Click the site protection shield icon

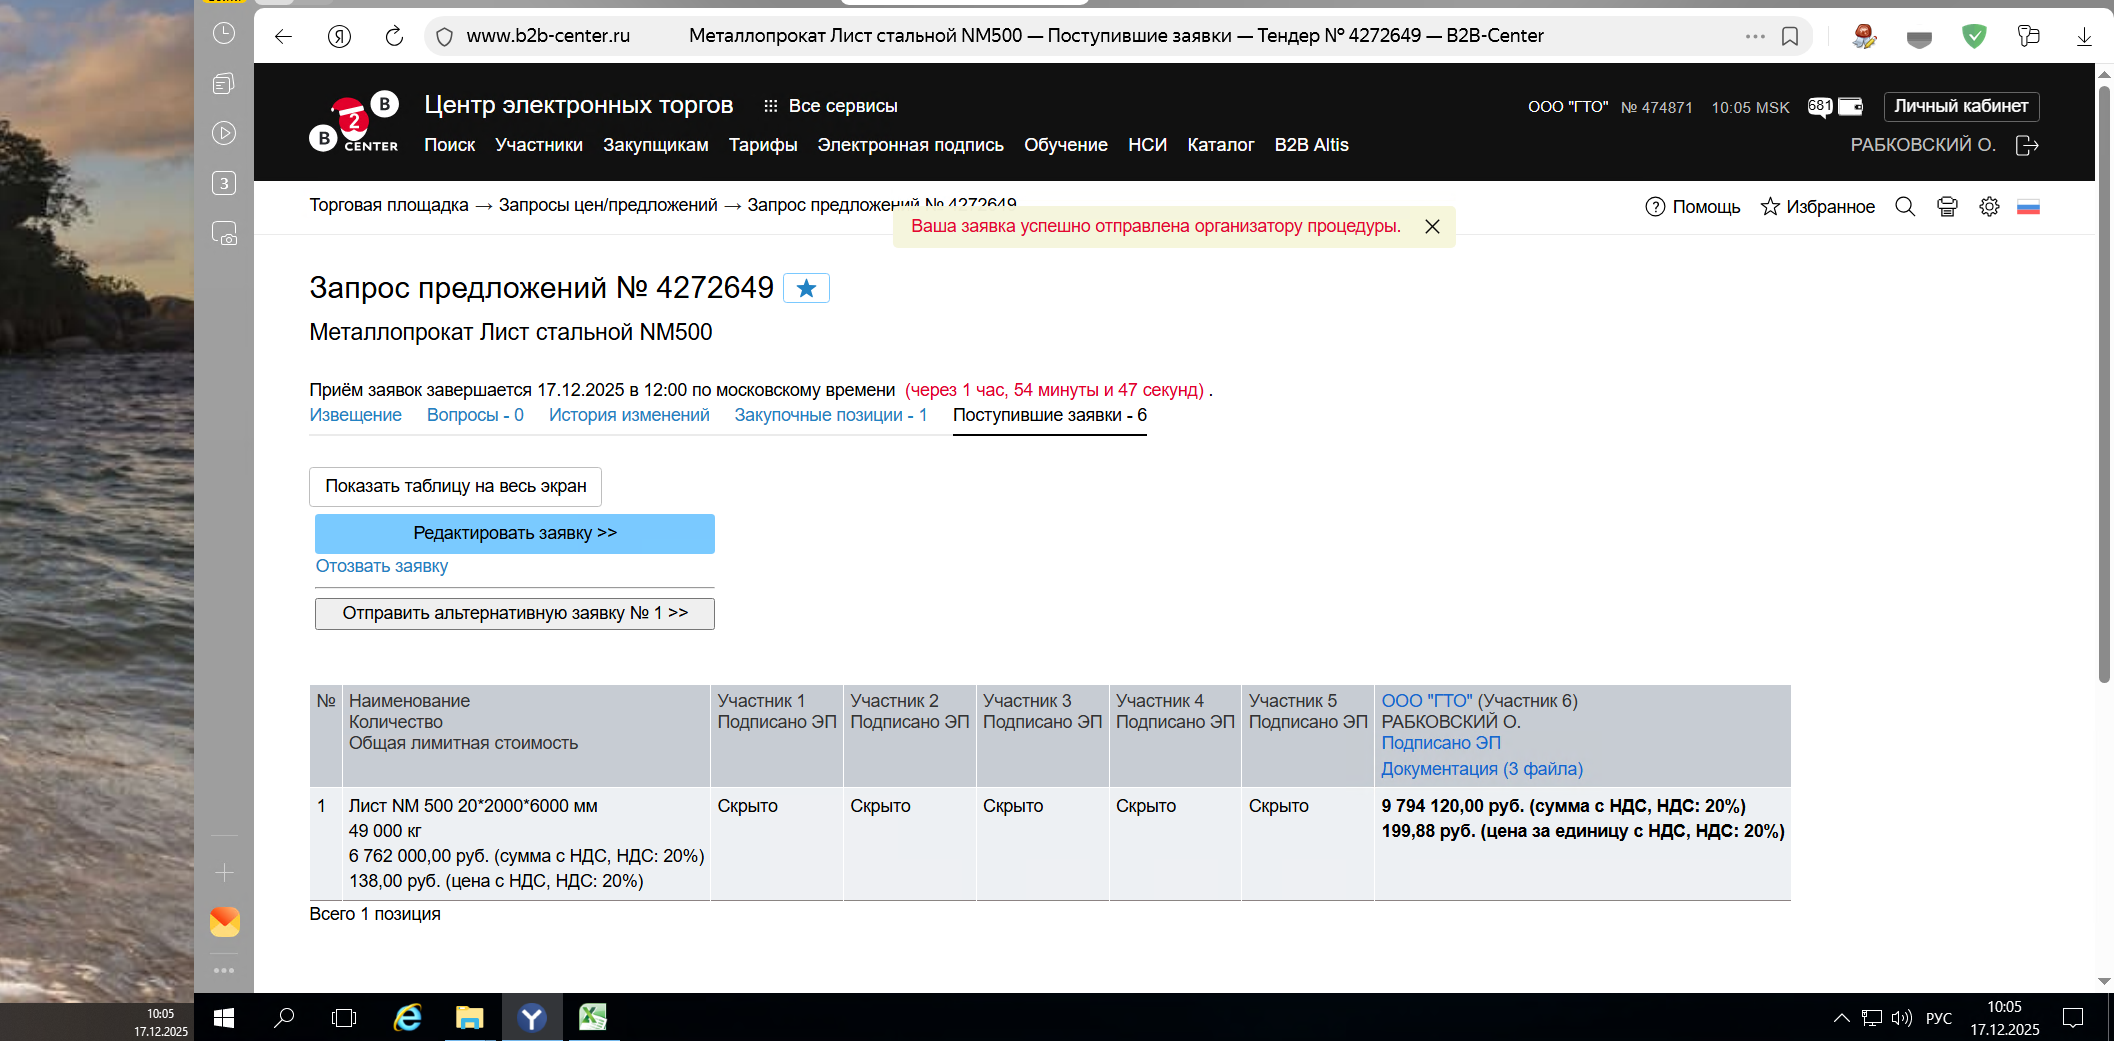445,36
